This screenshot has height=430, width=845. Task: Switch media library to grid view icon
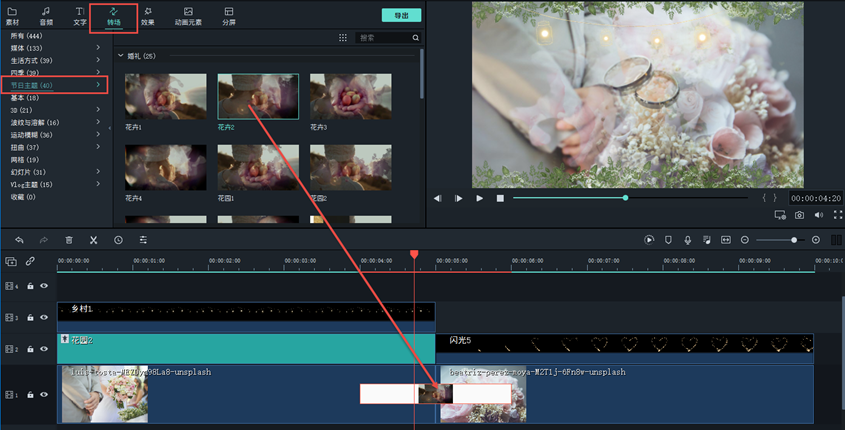coord(343,38)
